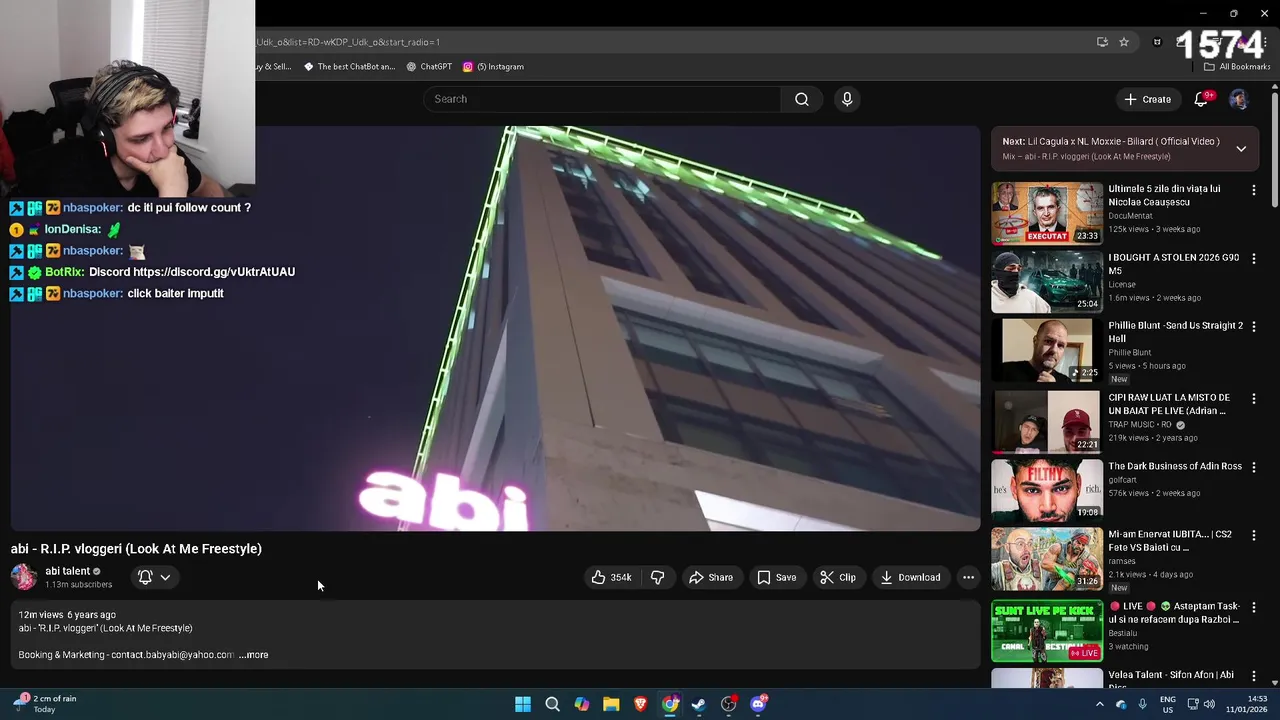Open File Explorer from taskbar
1280x720 pixels.
(611, 704)
